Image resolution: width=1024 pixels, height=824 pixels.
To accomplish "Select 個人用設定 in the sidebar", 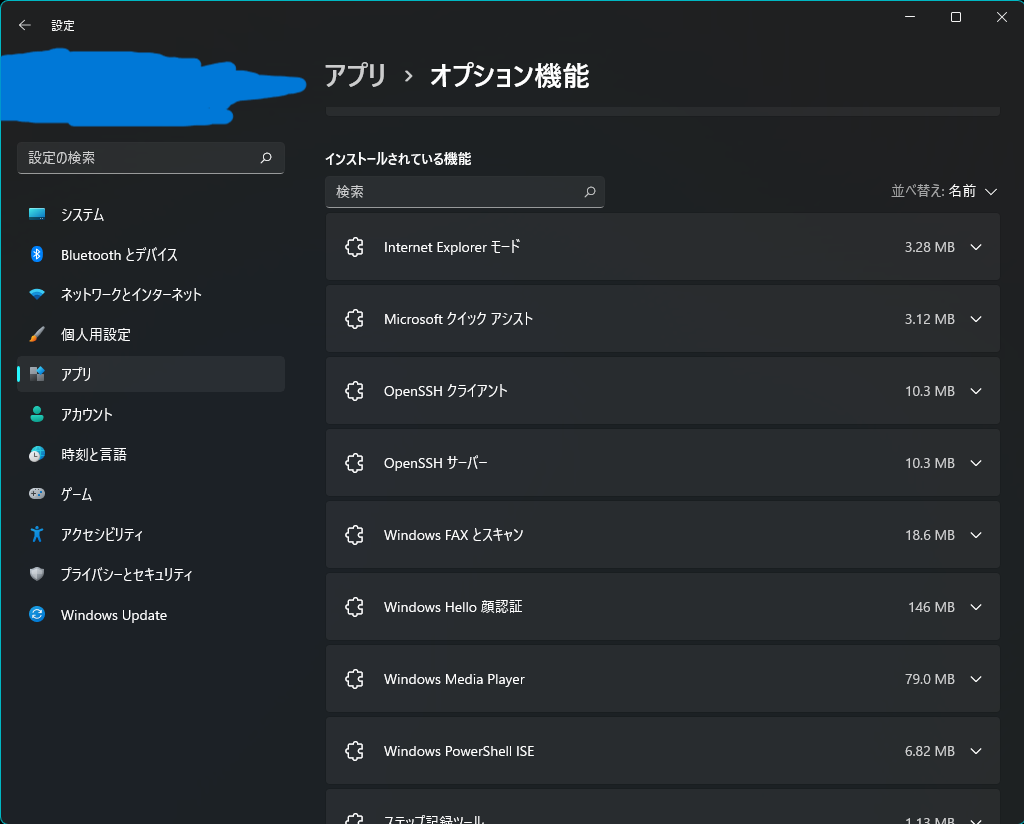I will point(151,334).
